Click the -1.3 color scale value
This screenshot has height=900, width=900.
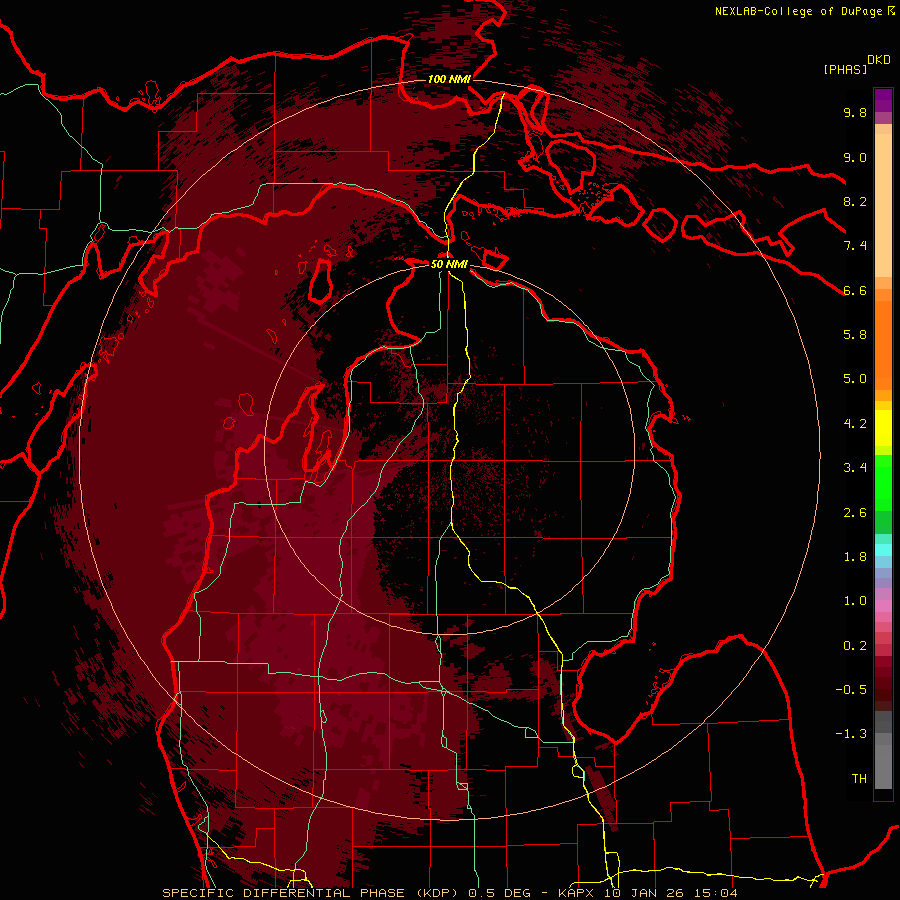point(851,734)
